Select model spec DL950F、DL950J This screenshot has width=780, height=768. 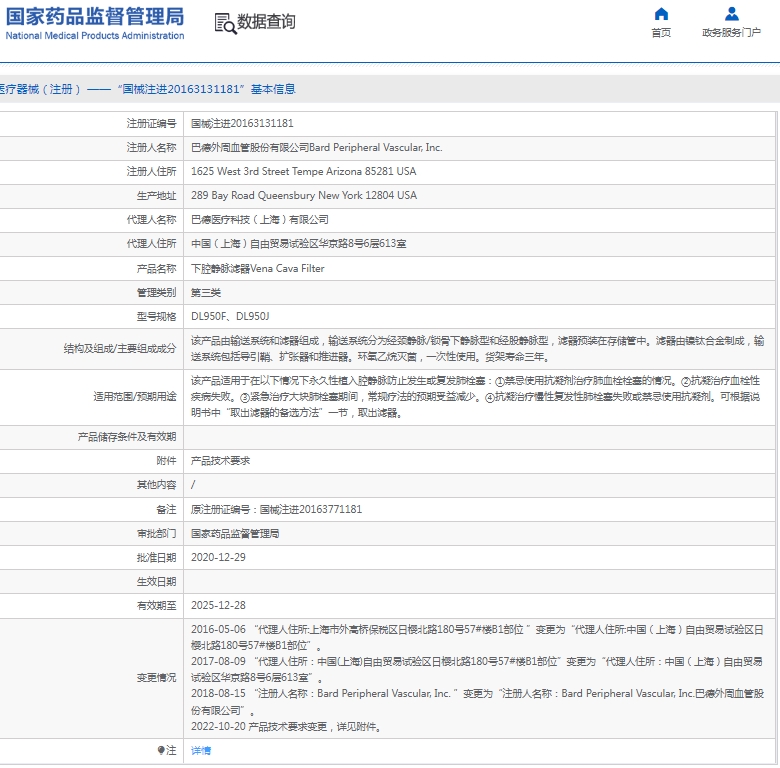(x=230, y=316)
